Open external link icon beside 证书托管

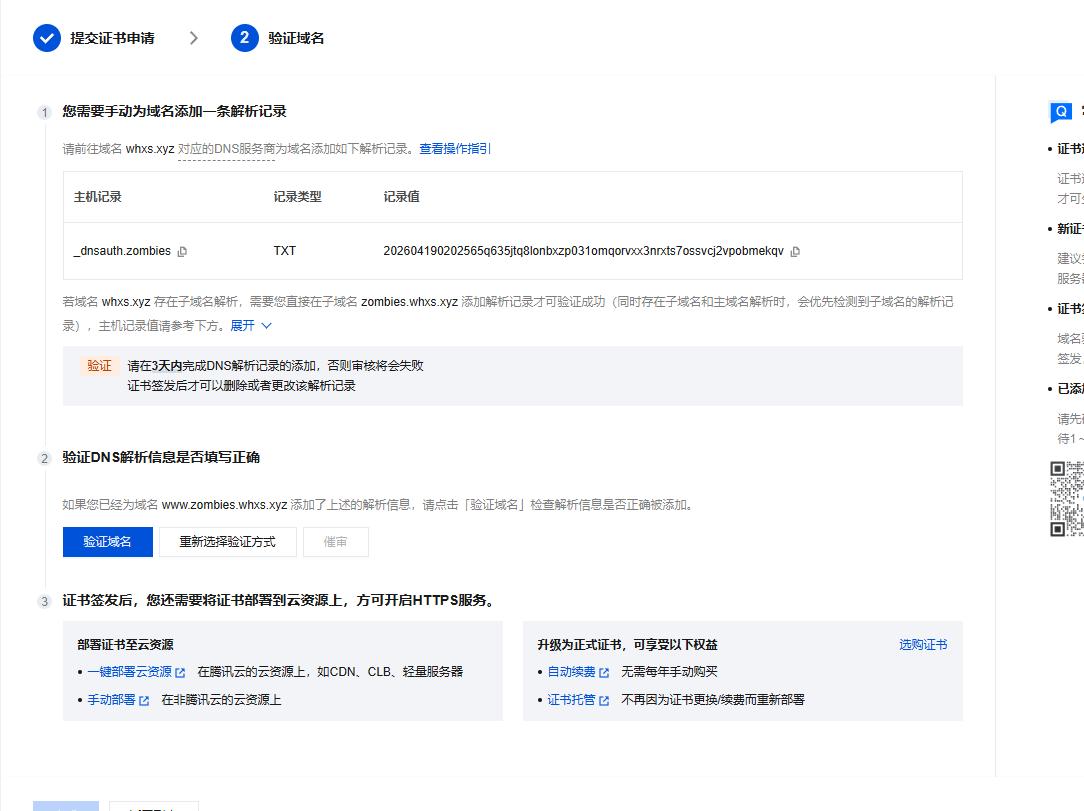[604, 700]
